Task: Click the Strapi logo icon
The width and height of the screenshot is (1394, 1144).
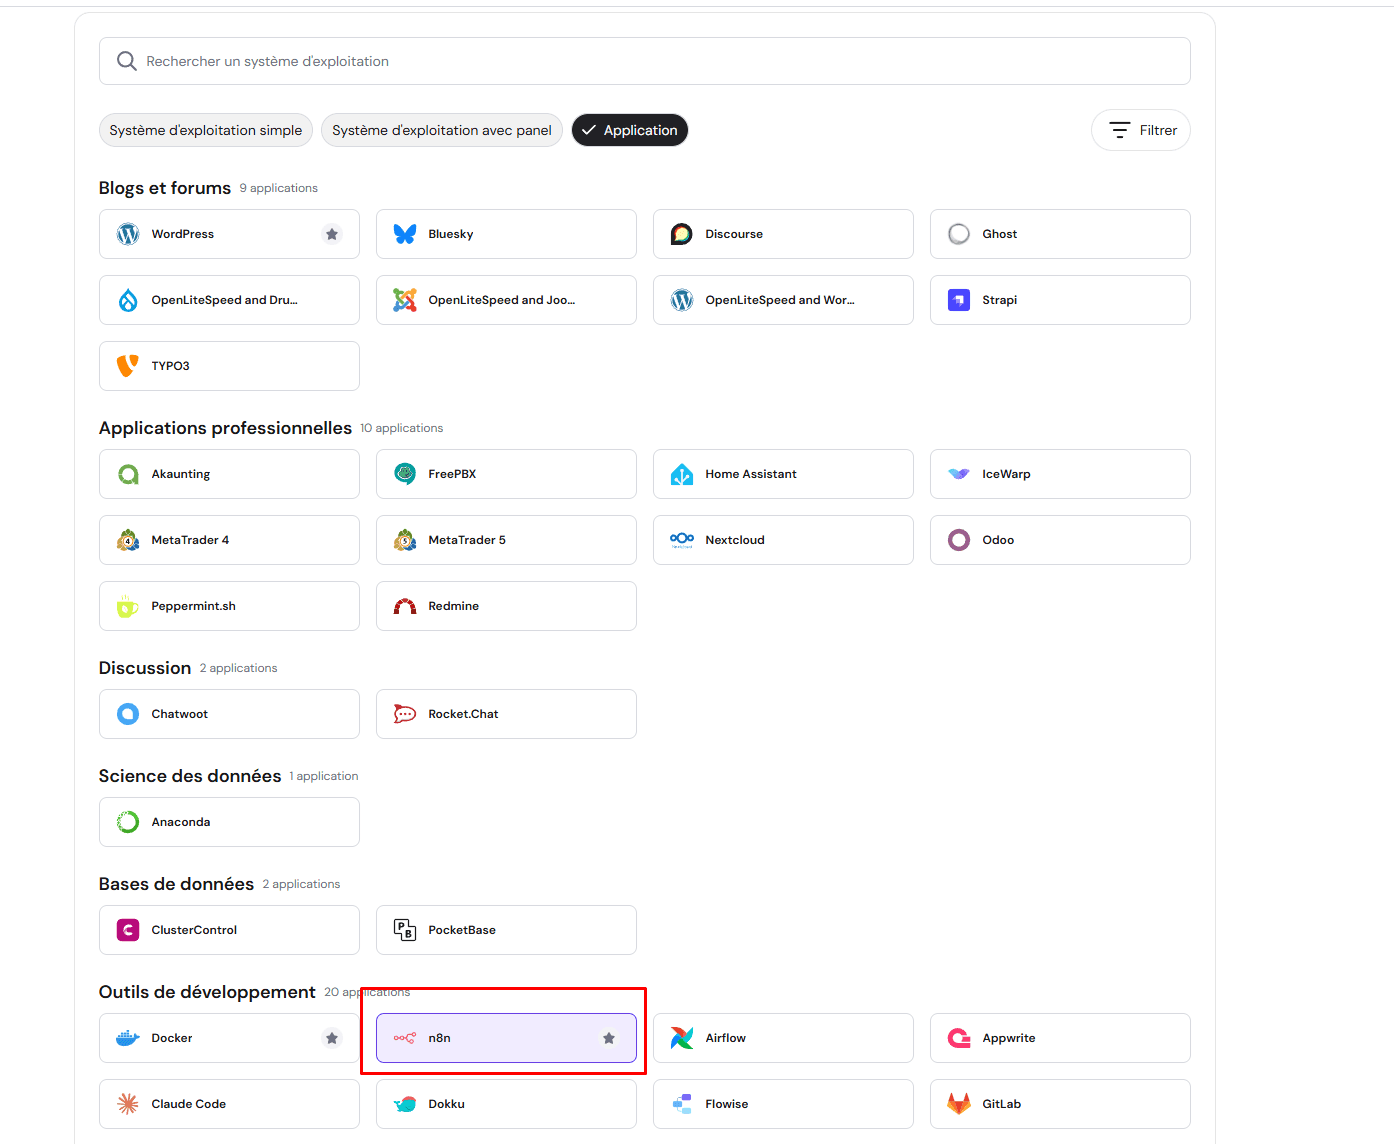Action: click(x=959, y=300)
